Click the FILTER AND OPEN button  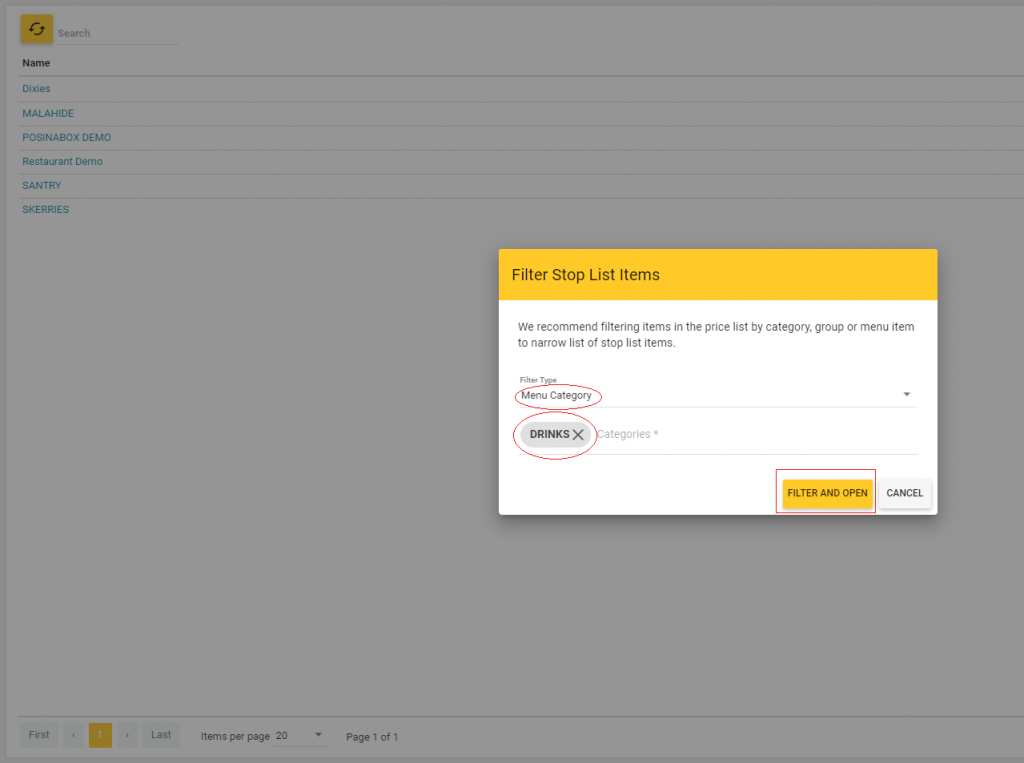(826, 492)
